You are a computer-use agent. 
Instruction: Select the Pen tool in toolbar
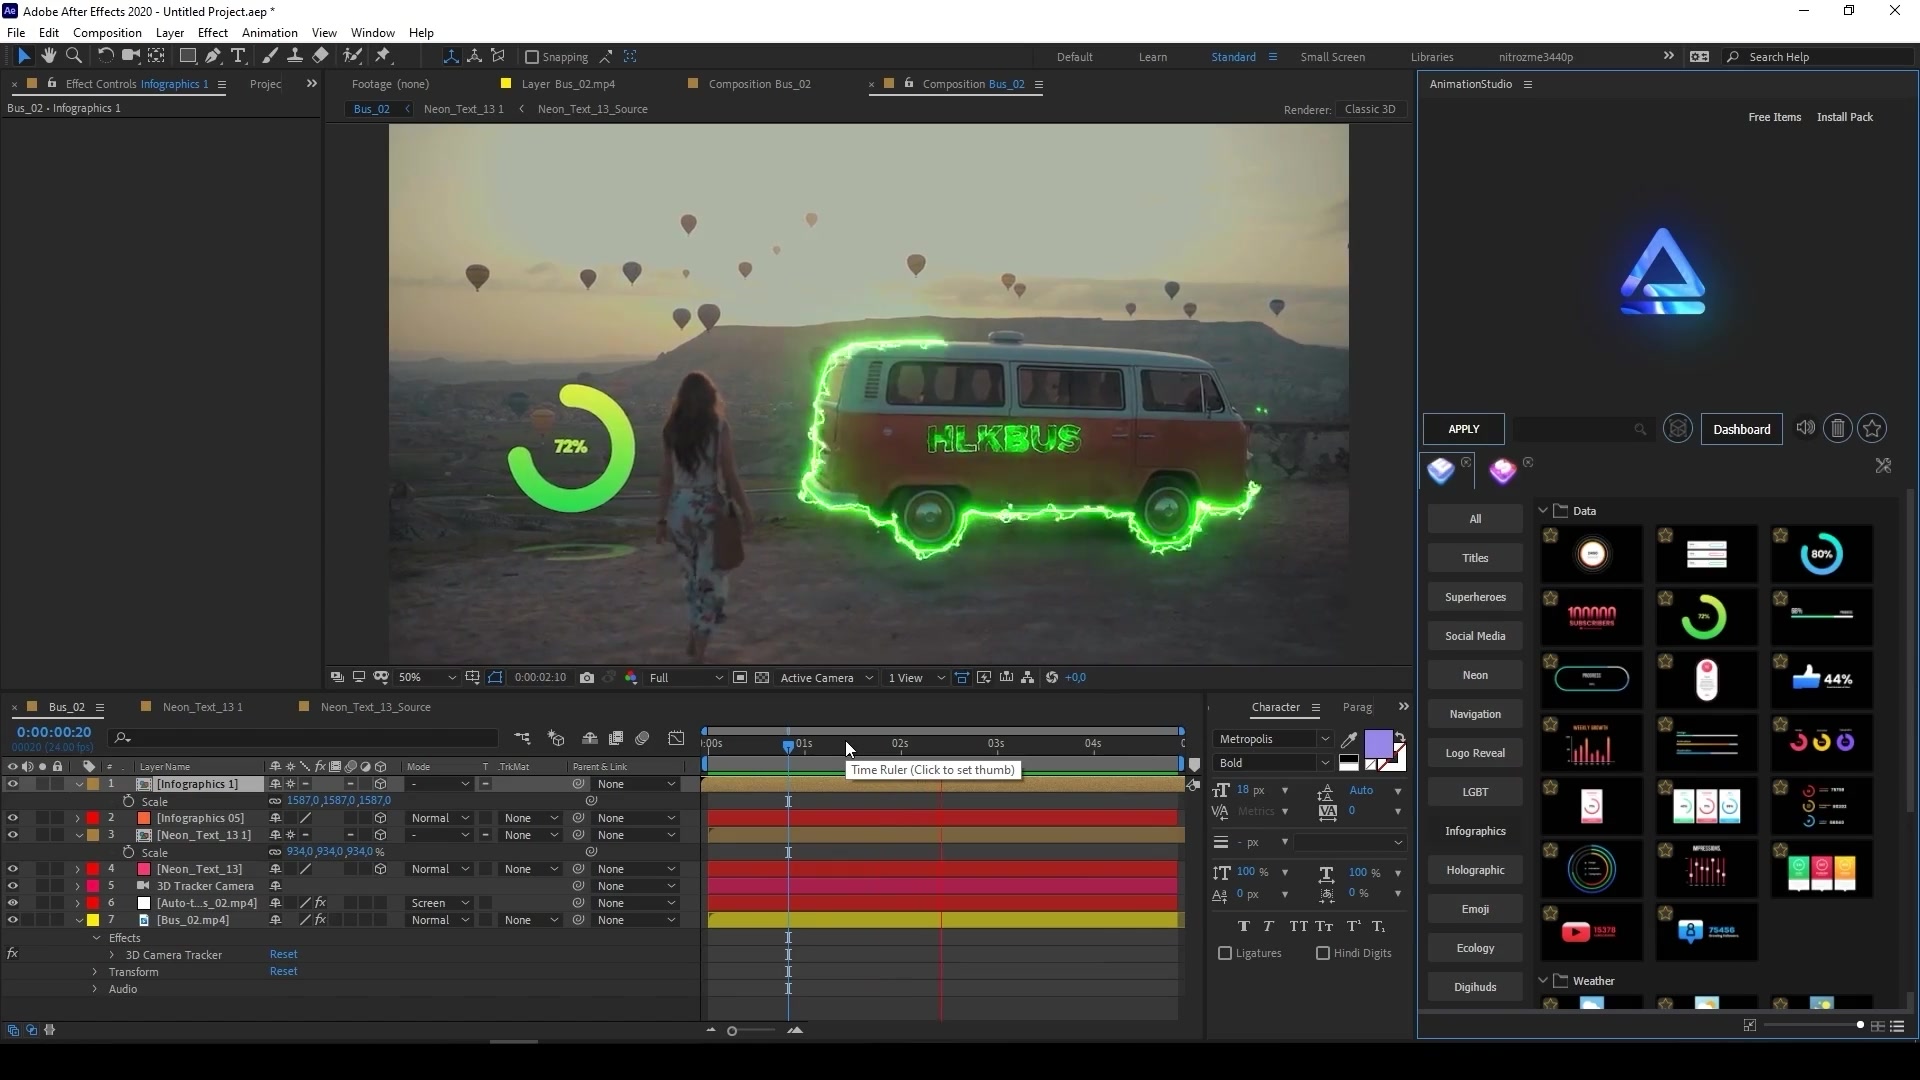[211, 55]
